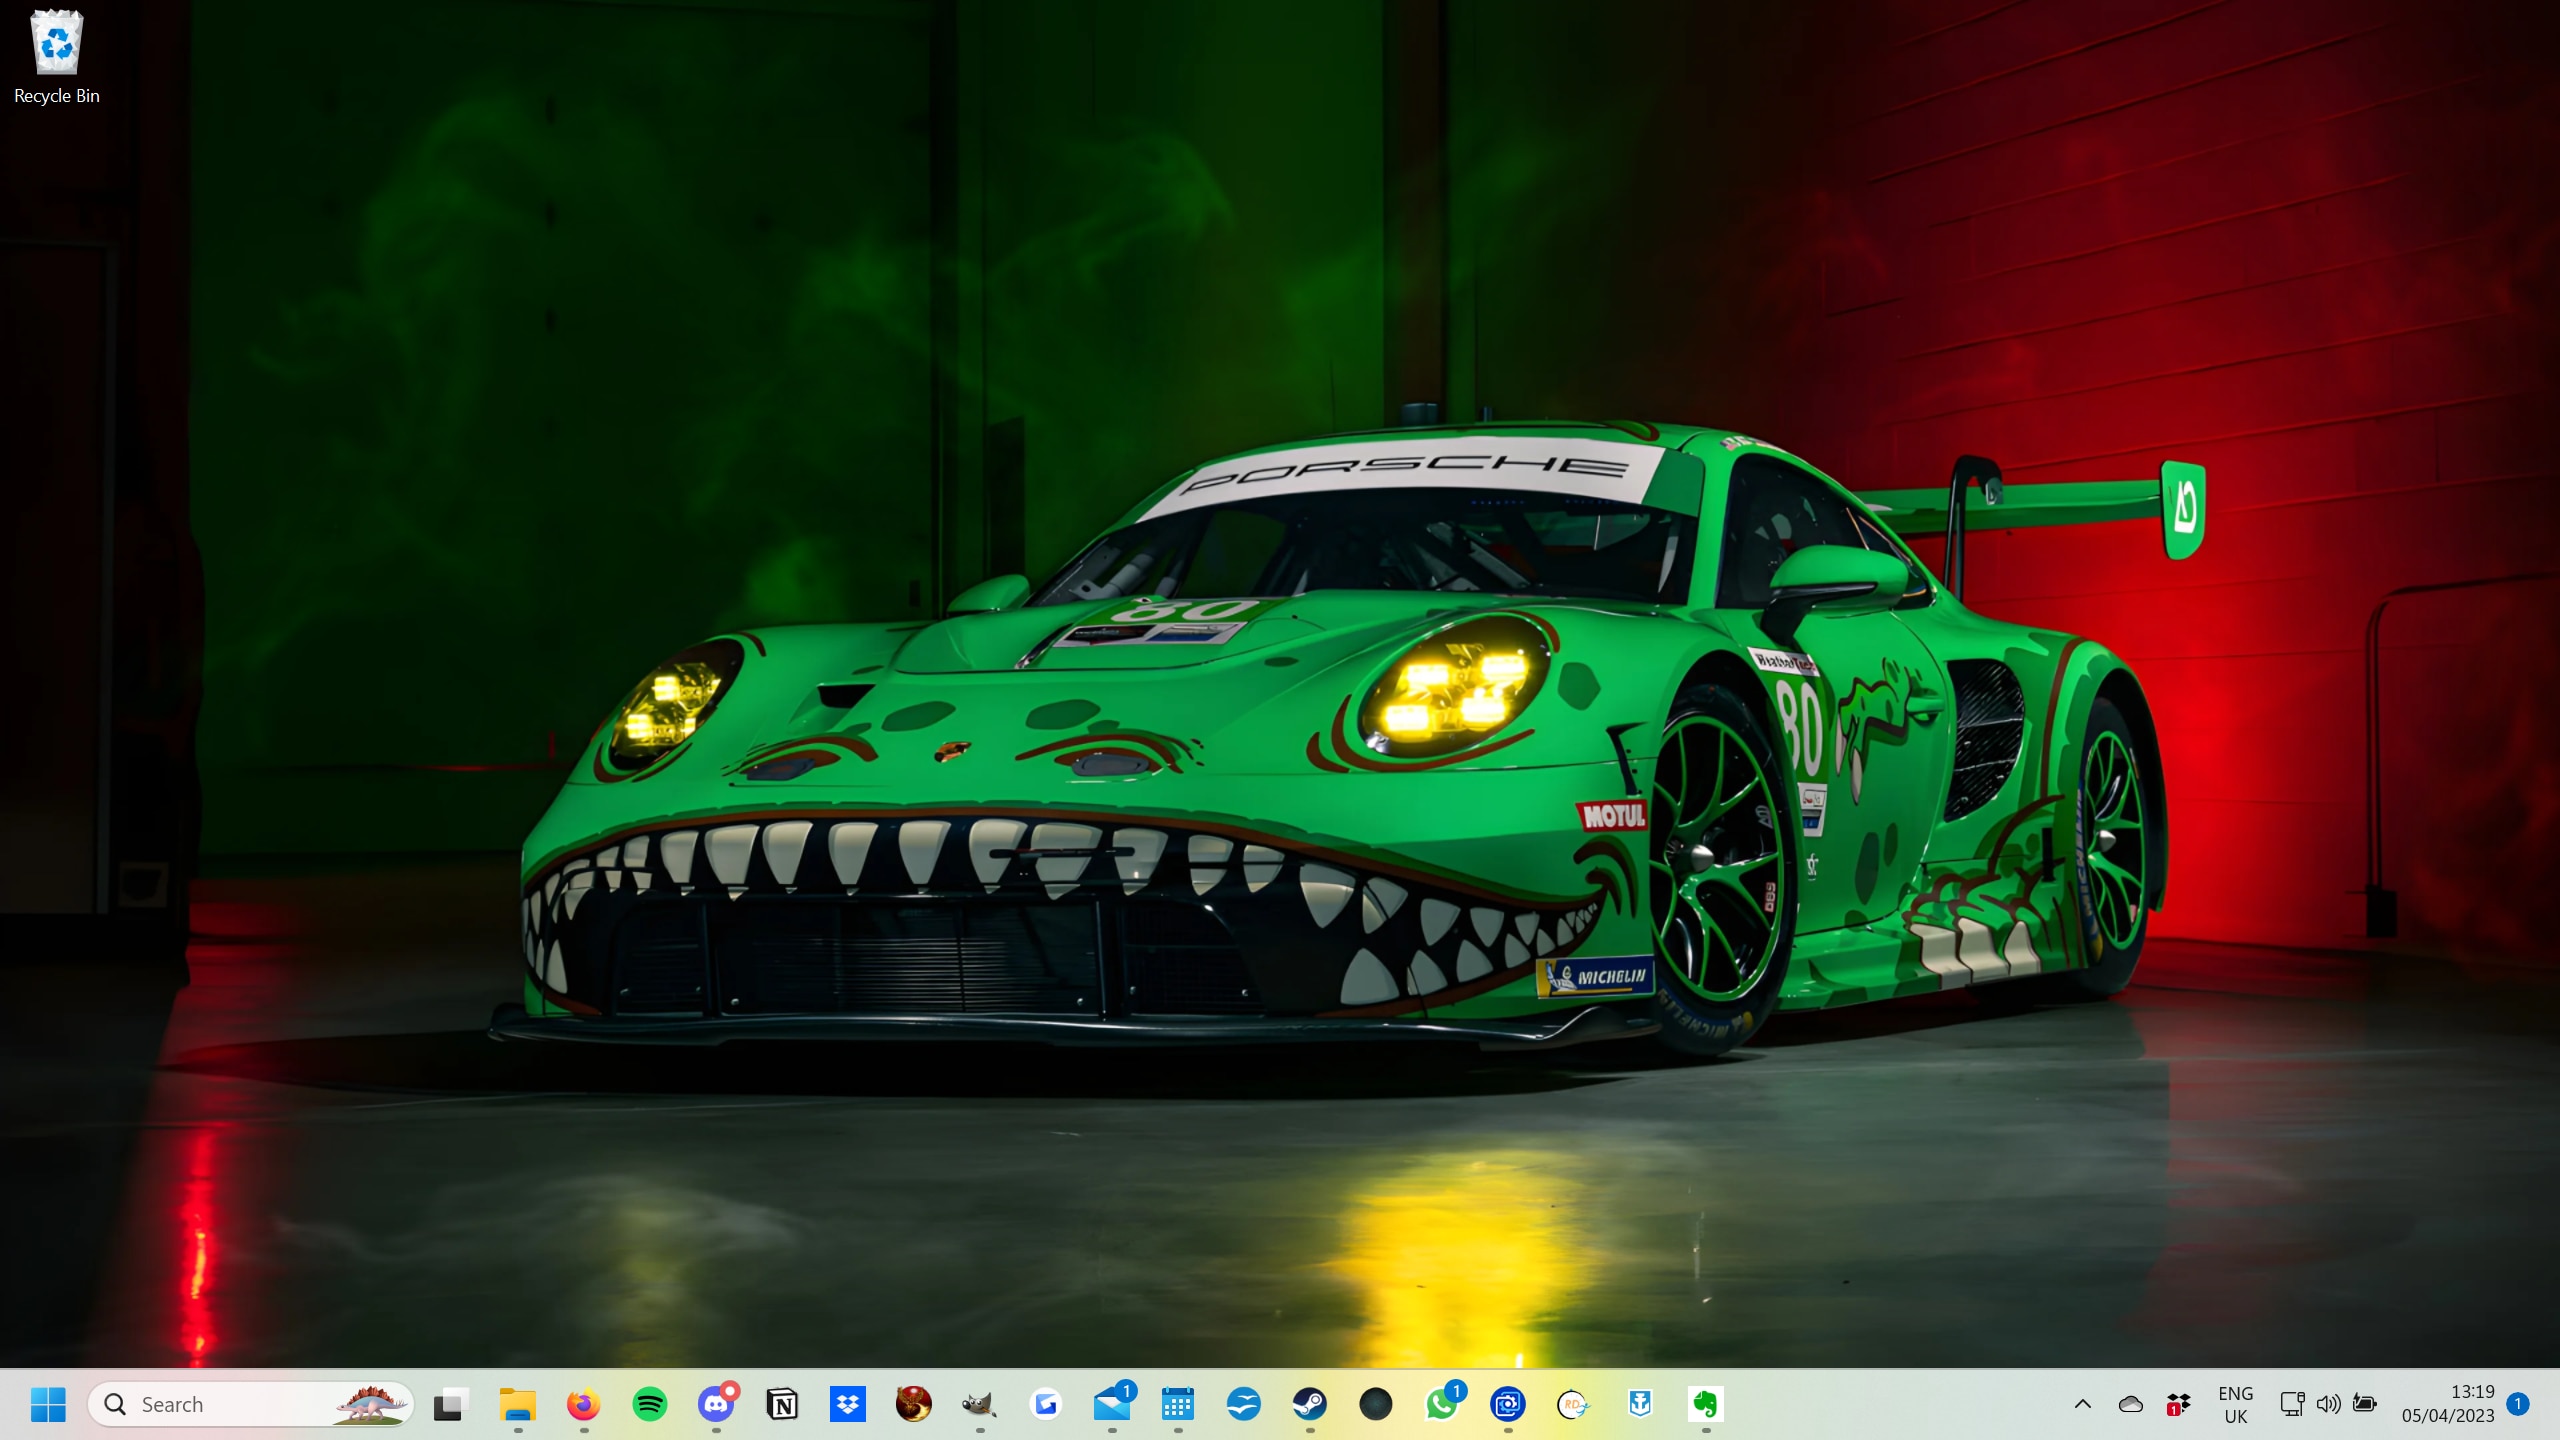Screen dimensions: 2560x1440
Task: Open the Mail app showing one unread email
Action: 1113,1404
